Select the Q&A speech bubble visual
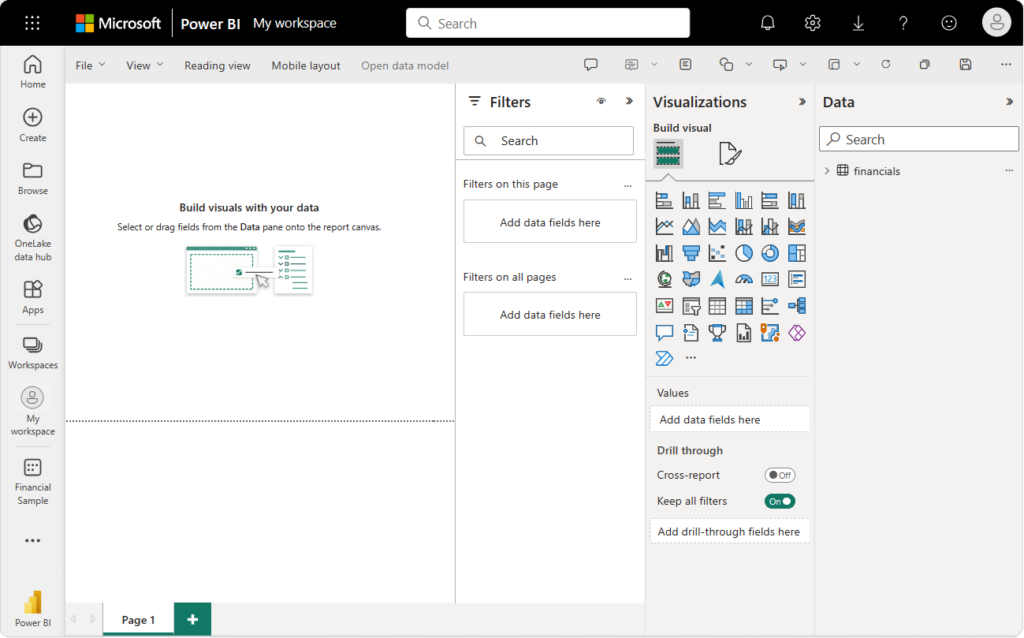Screen dimensions: 1024x638 point(664,333)
